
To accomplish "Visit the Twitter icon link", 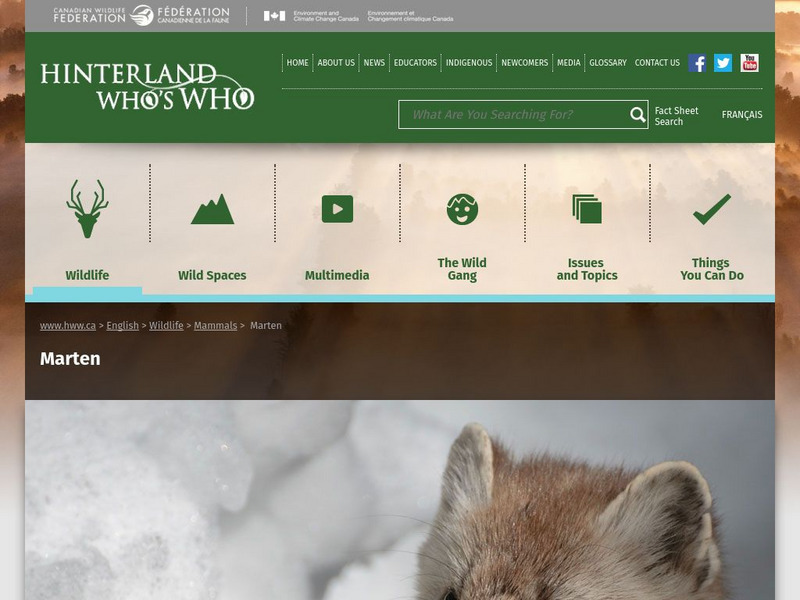I will coord(723,63).
